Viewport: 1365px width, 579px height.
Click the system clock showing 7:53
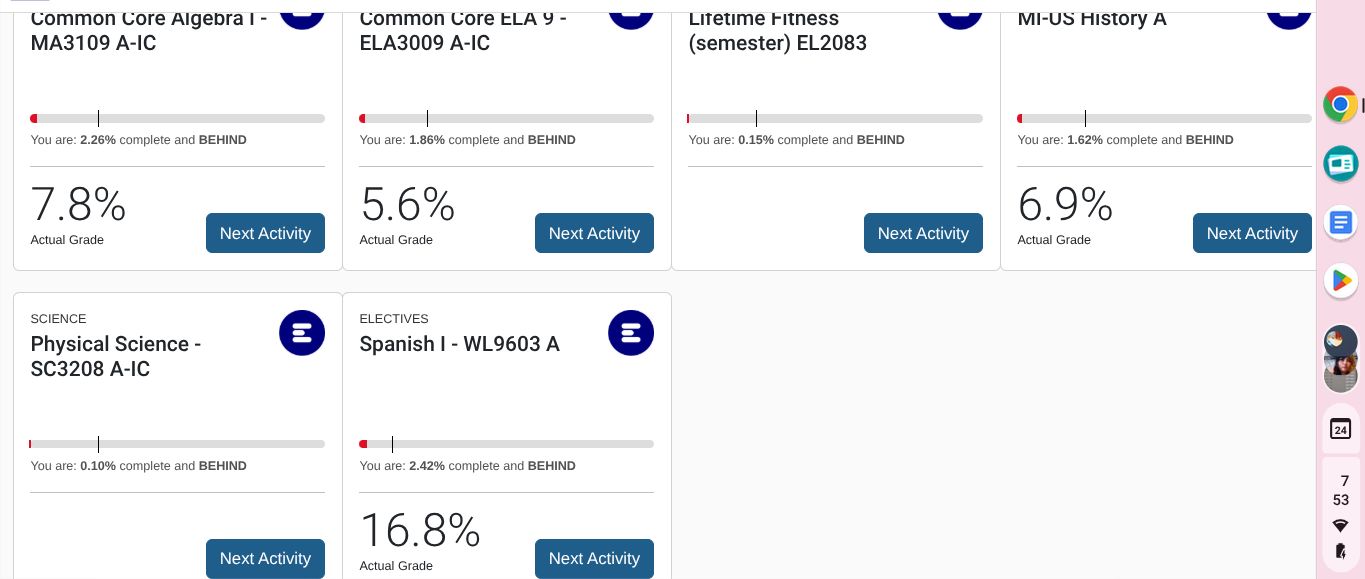pyautogui.click(x=1341, y=490)
